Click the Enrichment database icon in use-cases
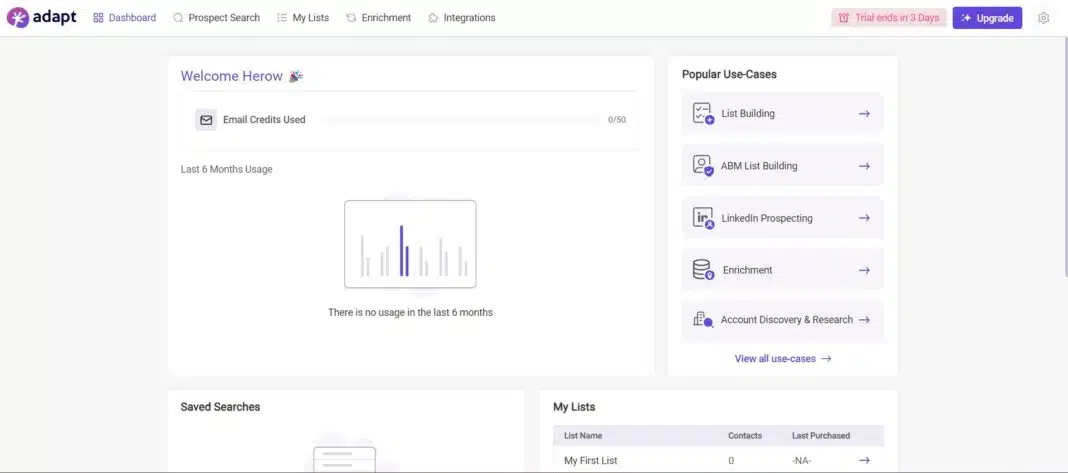The height and width of the screenshot is (473, 1068). (703, 270)
